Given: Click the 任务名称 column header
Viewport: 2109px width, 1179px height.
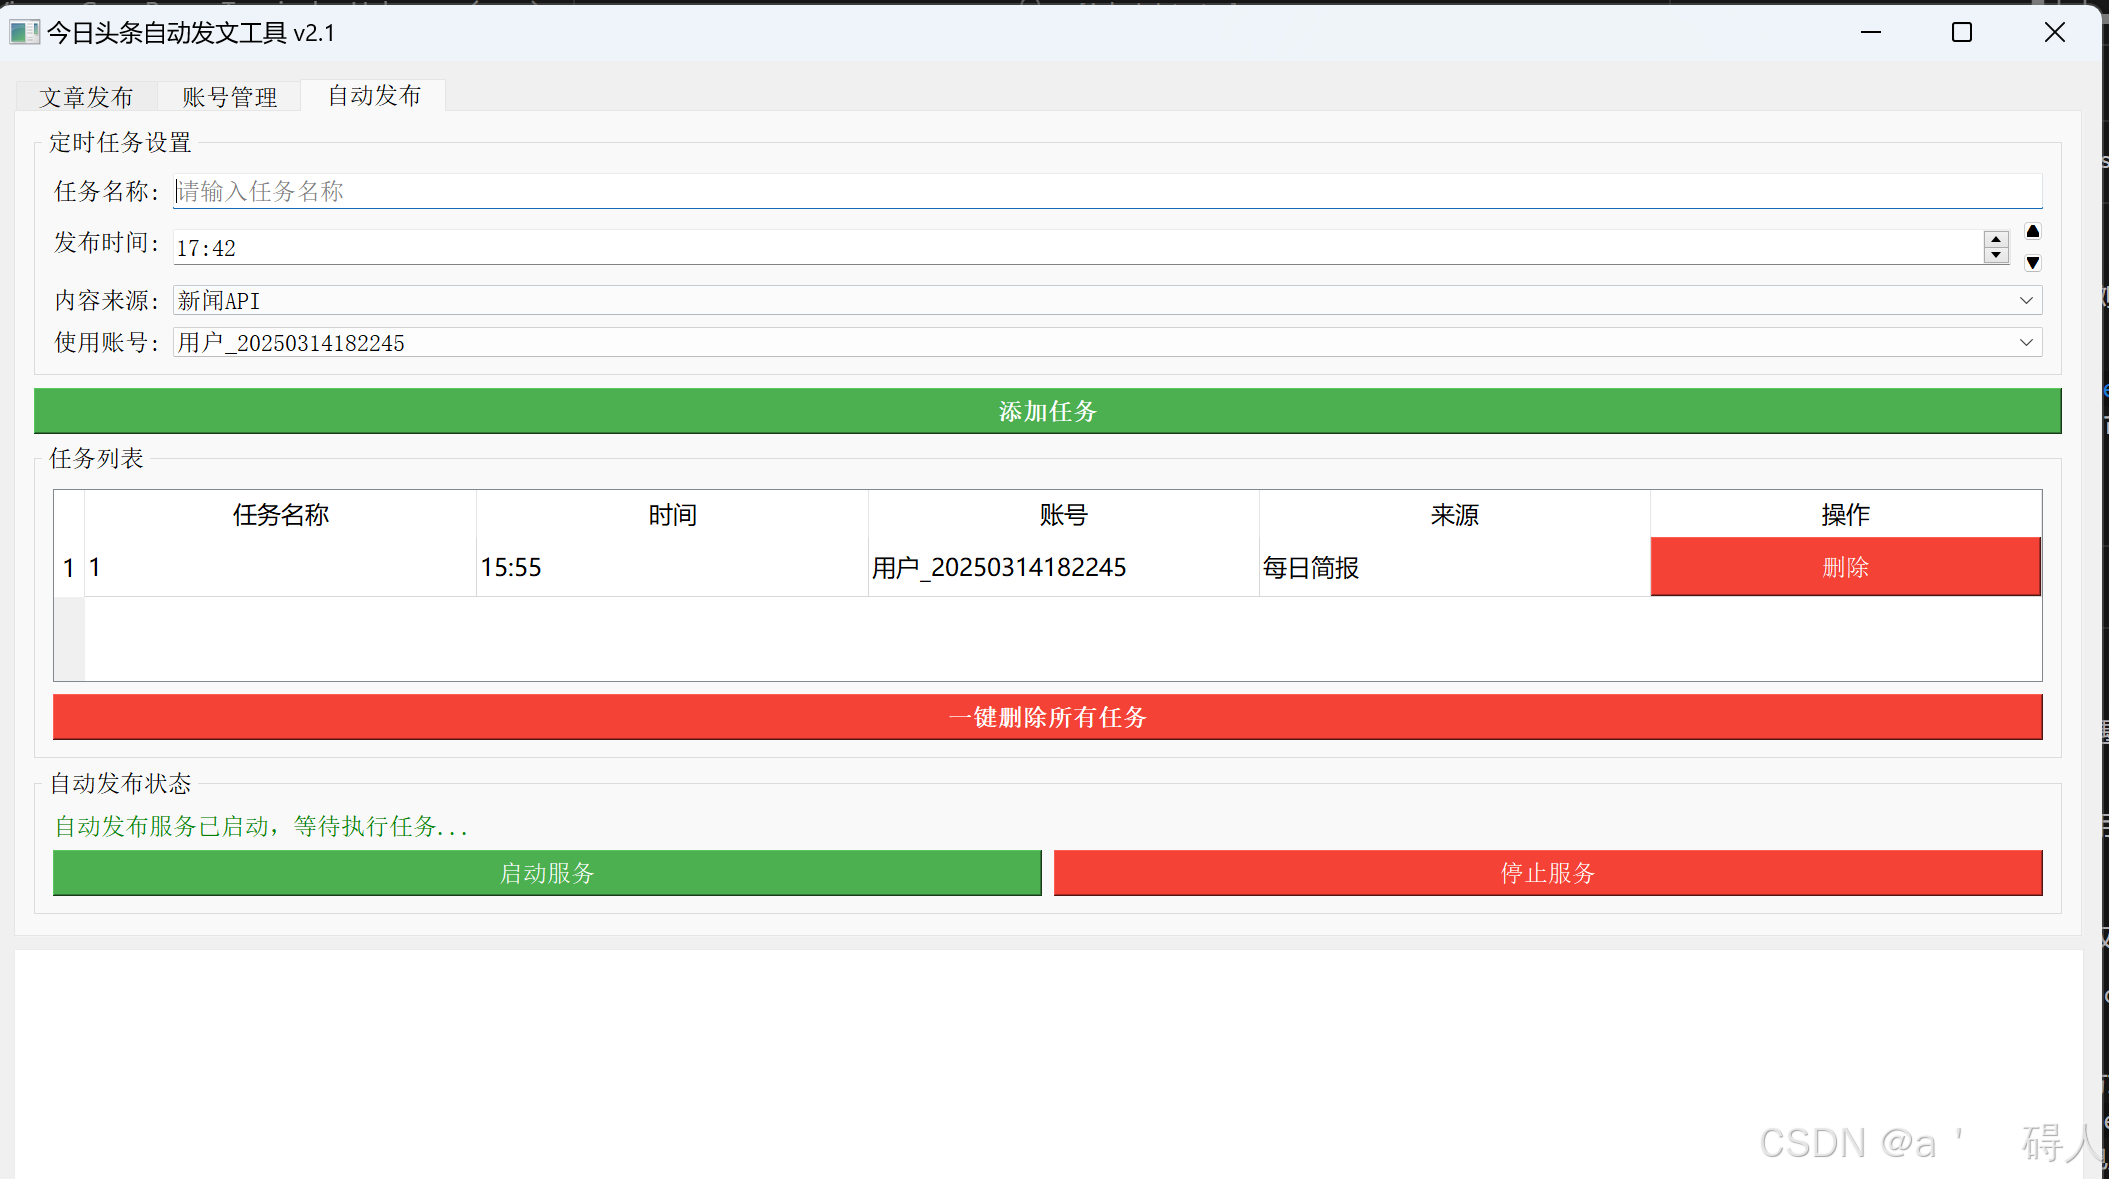Looking at the screenshot, I should pos(280,515).
